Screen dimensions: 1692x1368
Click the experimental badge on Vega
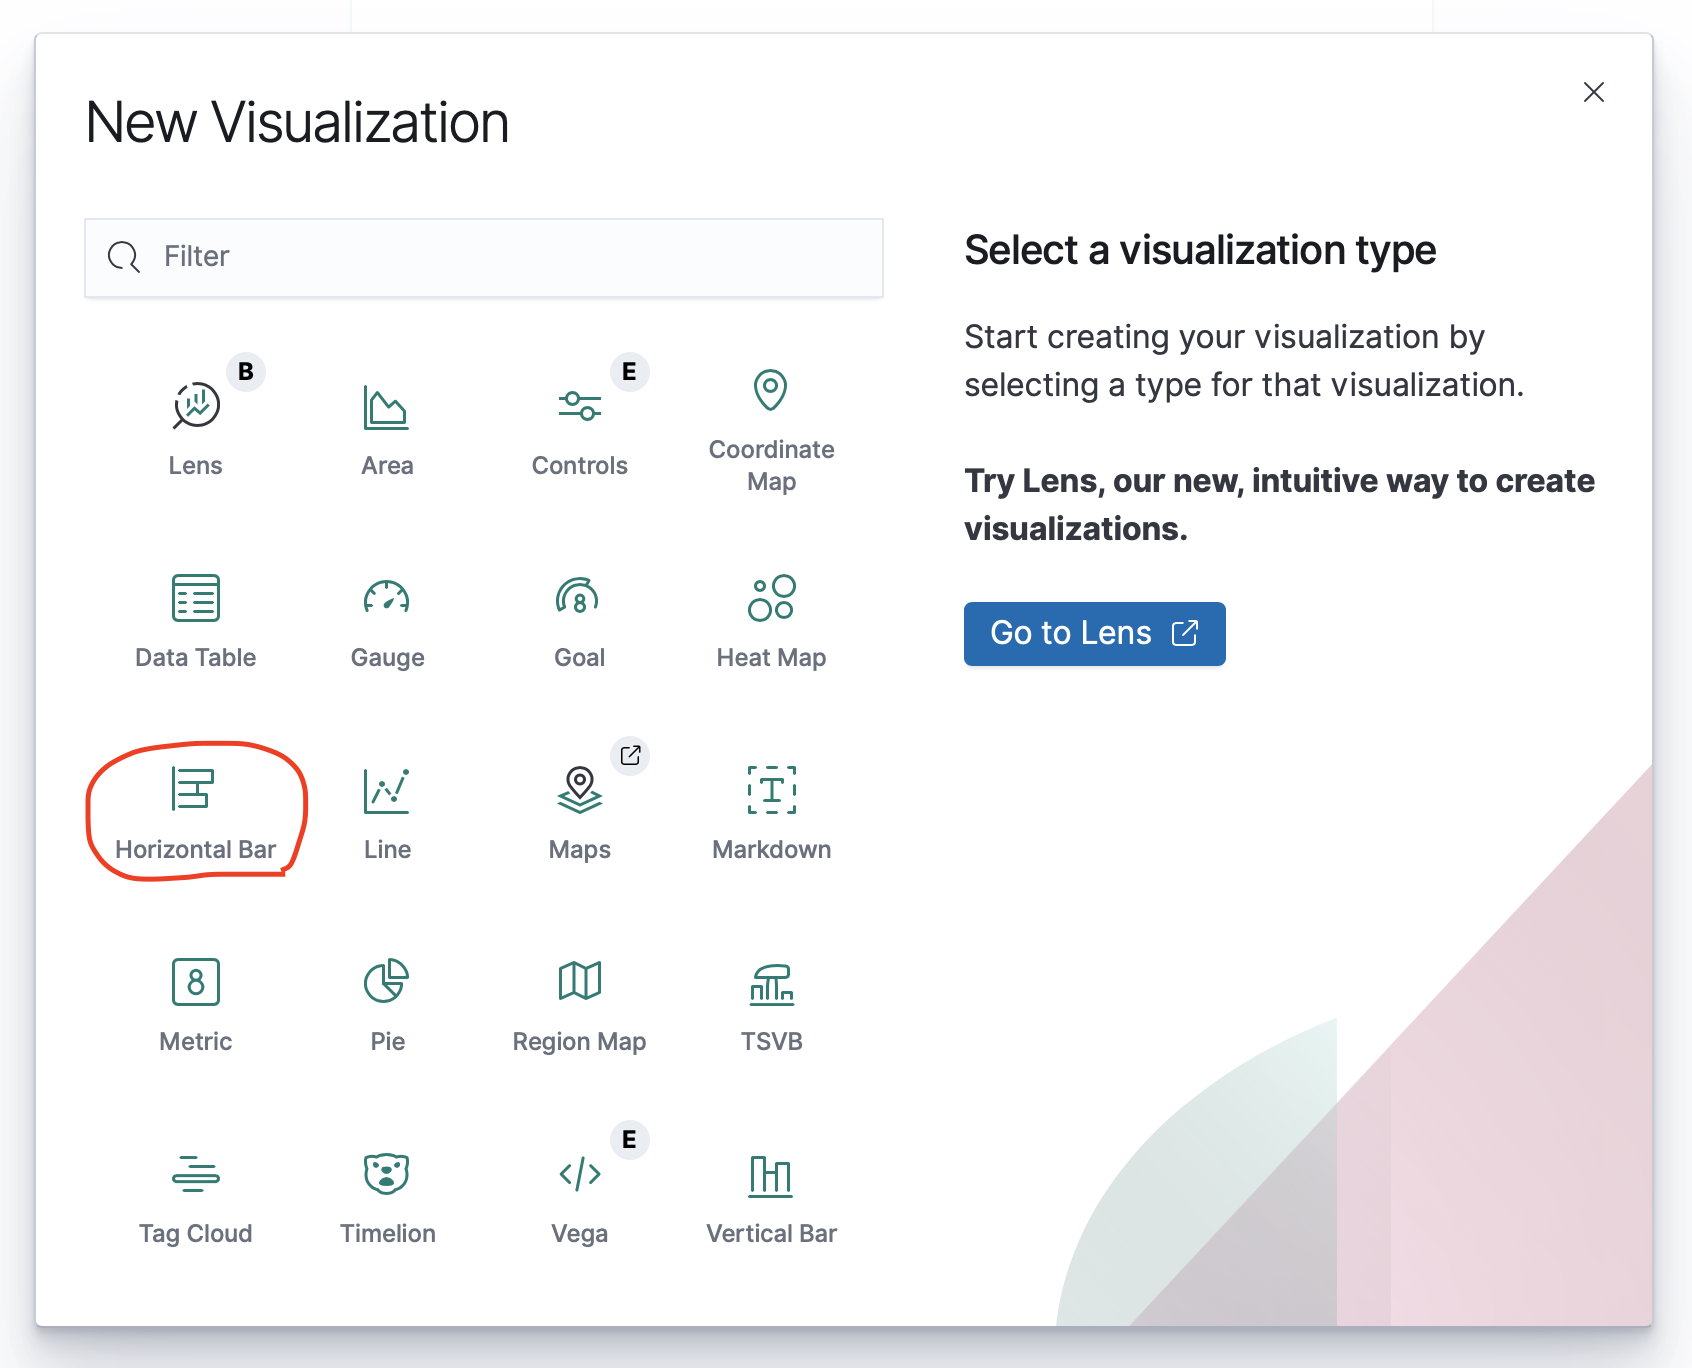tap(629, 1140)
